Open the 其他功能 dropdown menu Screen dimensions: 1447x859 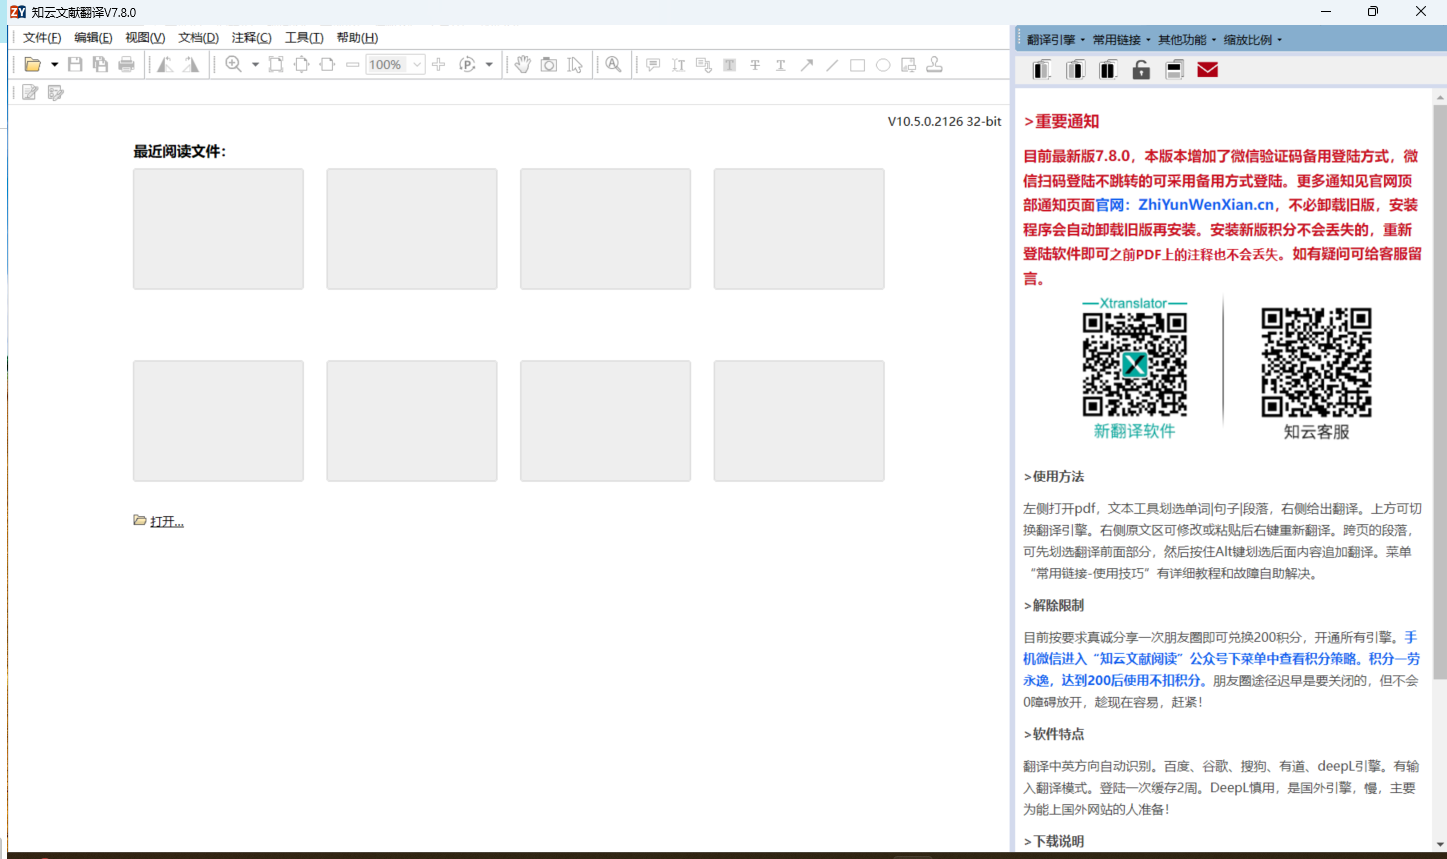[x=1187, y=40]
